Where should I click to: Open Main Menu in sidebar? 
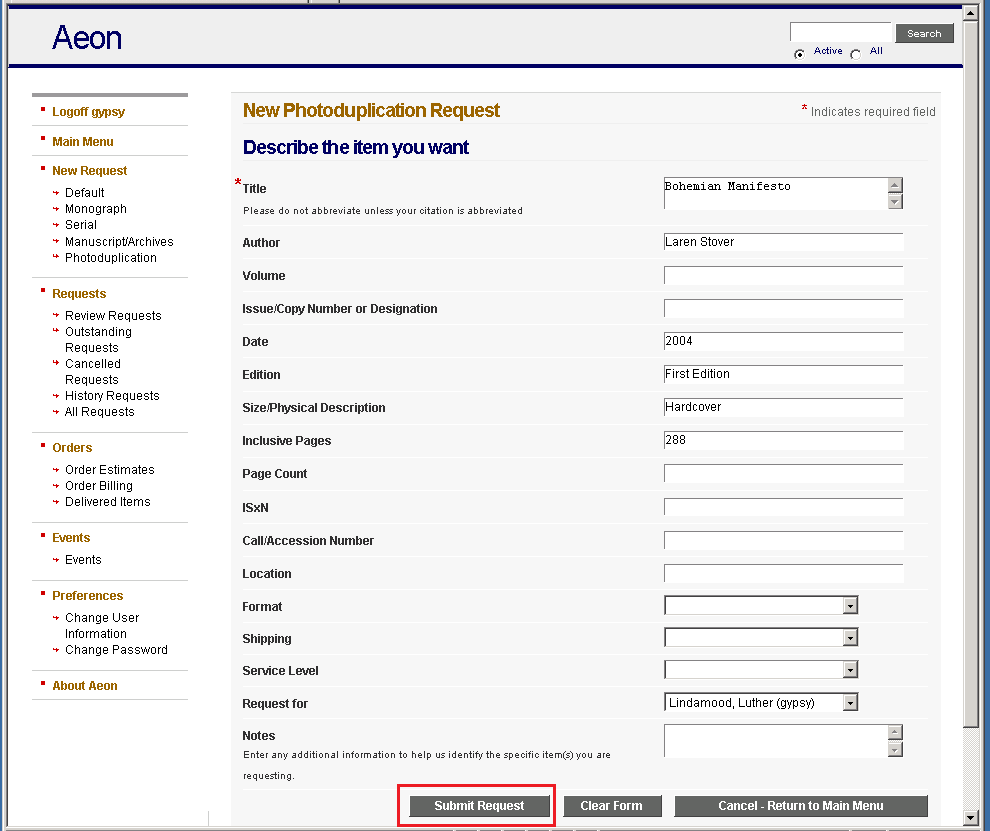[x=83, y=141]
